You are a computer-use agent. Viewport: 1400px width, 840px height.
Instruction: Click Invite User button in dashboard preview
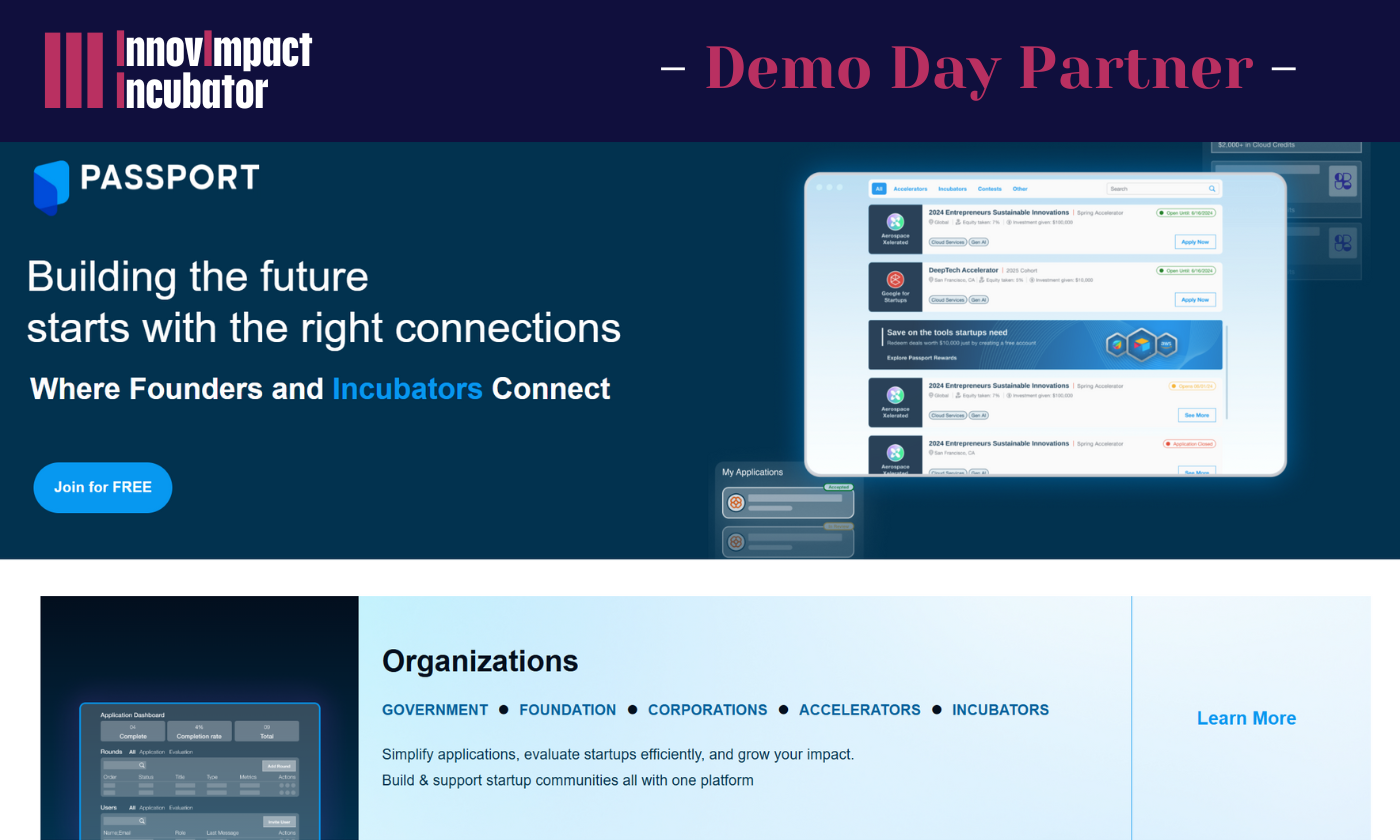point(279,822)
